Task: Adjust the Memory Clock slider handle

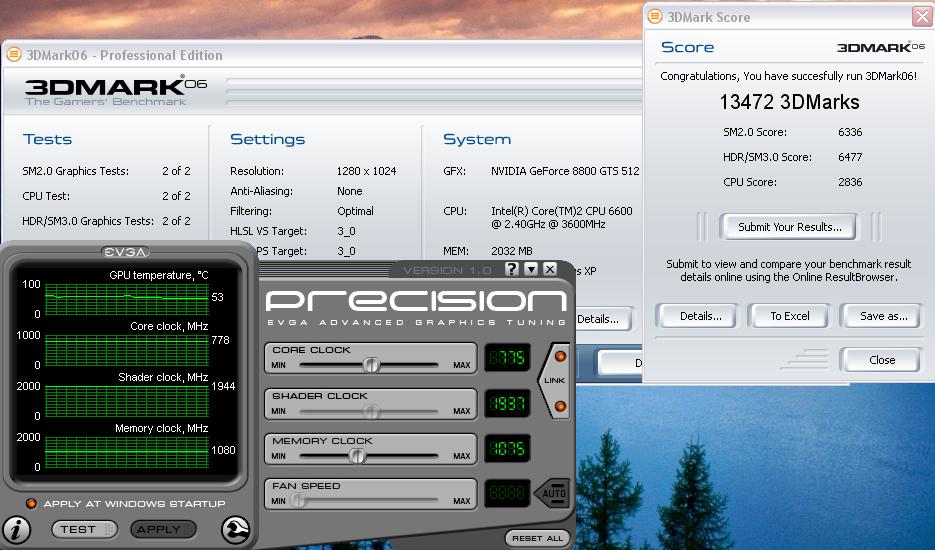Action: coord(357,456)
